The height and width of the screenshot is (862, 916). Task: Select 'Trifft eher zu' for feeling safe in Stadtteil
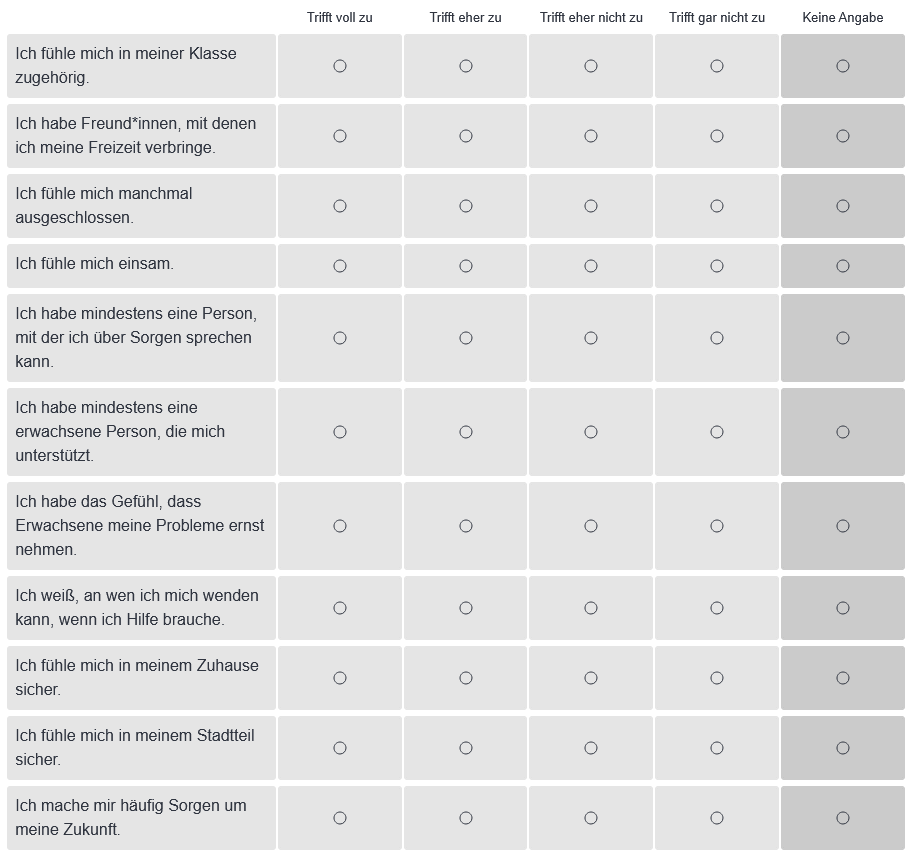click(x=466, y=748)
